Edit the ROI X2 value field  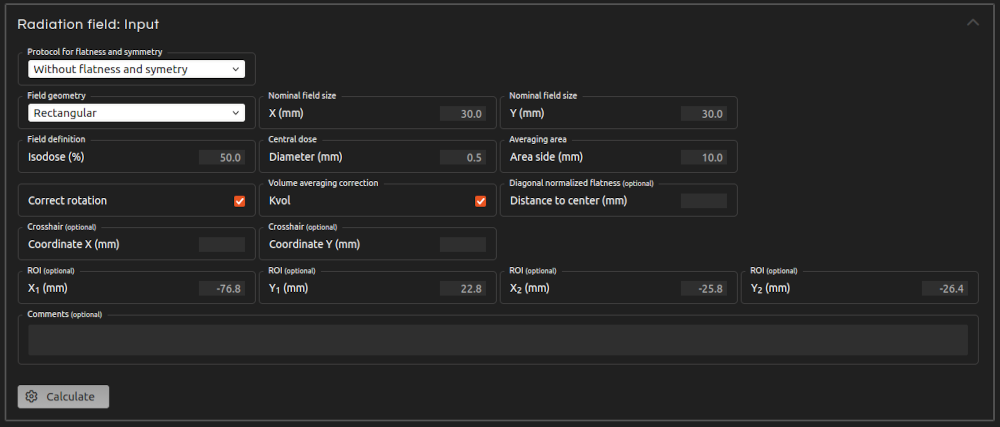coord(703,288)
